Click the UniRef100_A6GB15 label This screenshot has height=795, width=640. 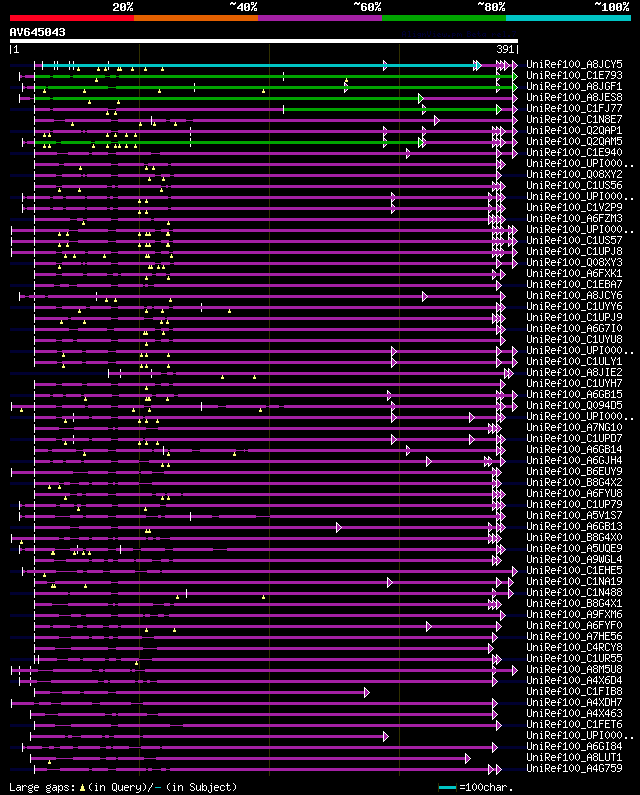pyautogui.click(x=574, y=394)
